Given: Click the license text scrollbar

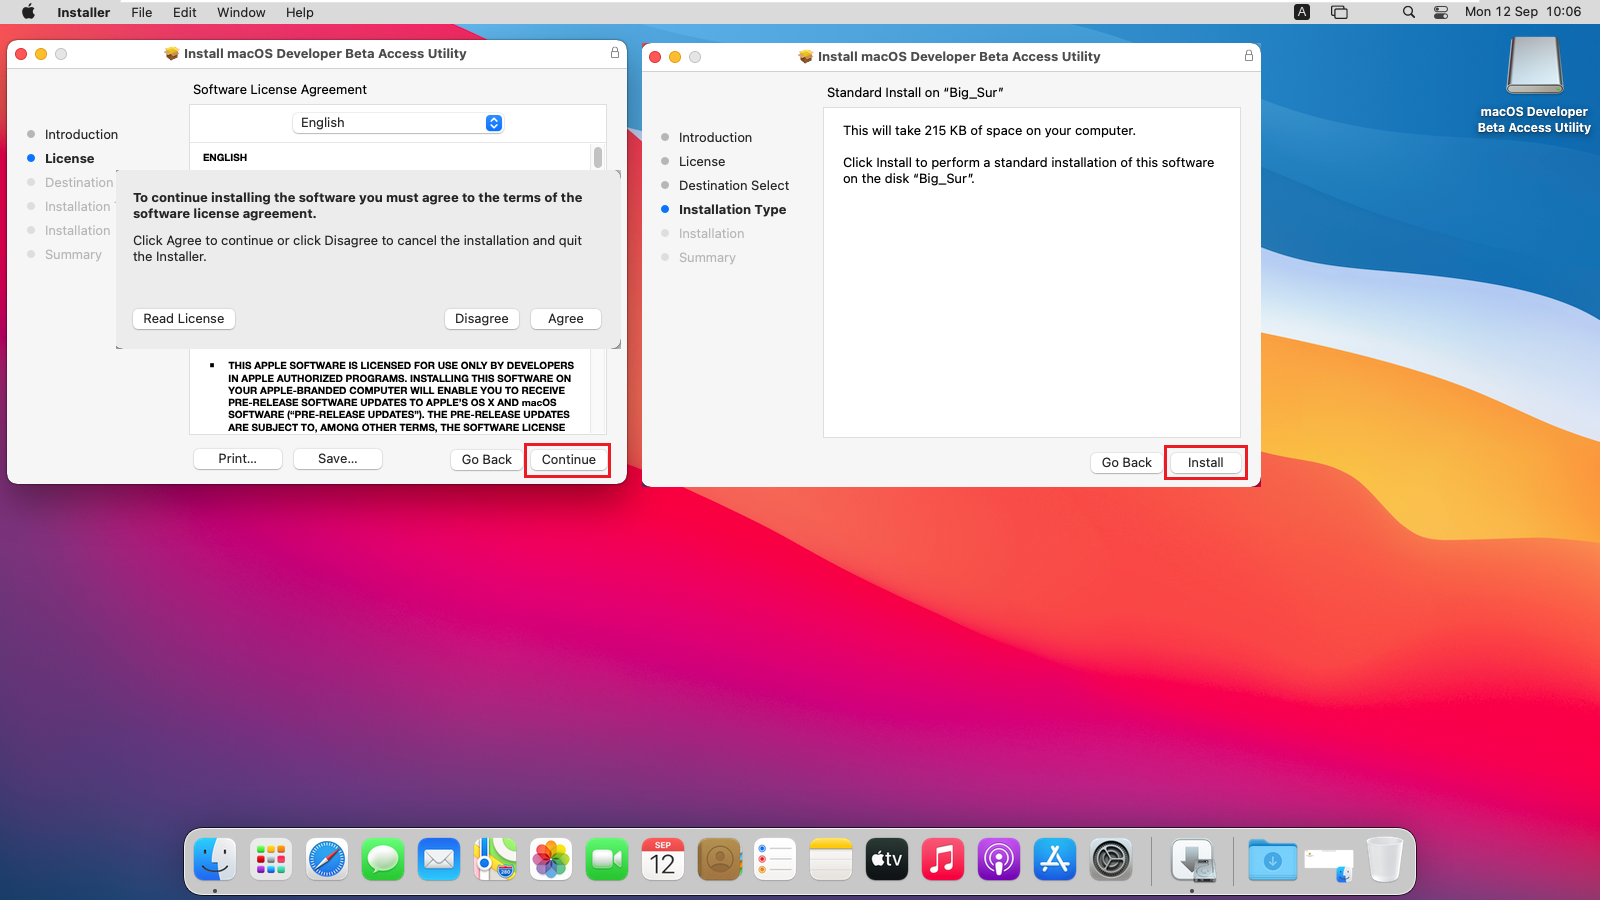Looking at the screenshot, I should (598, 157).
